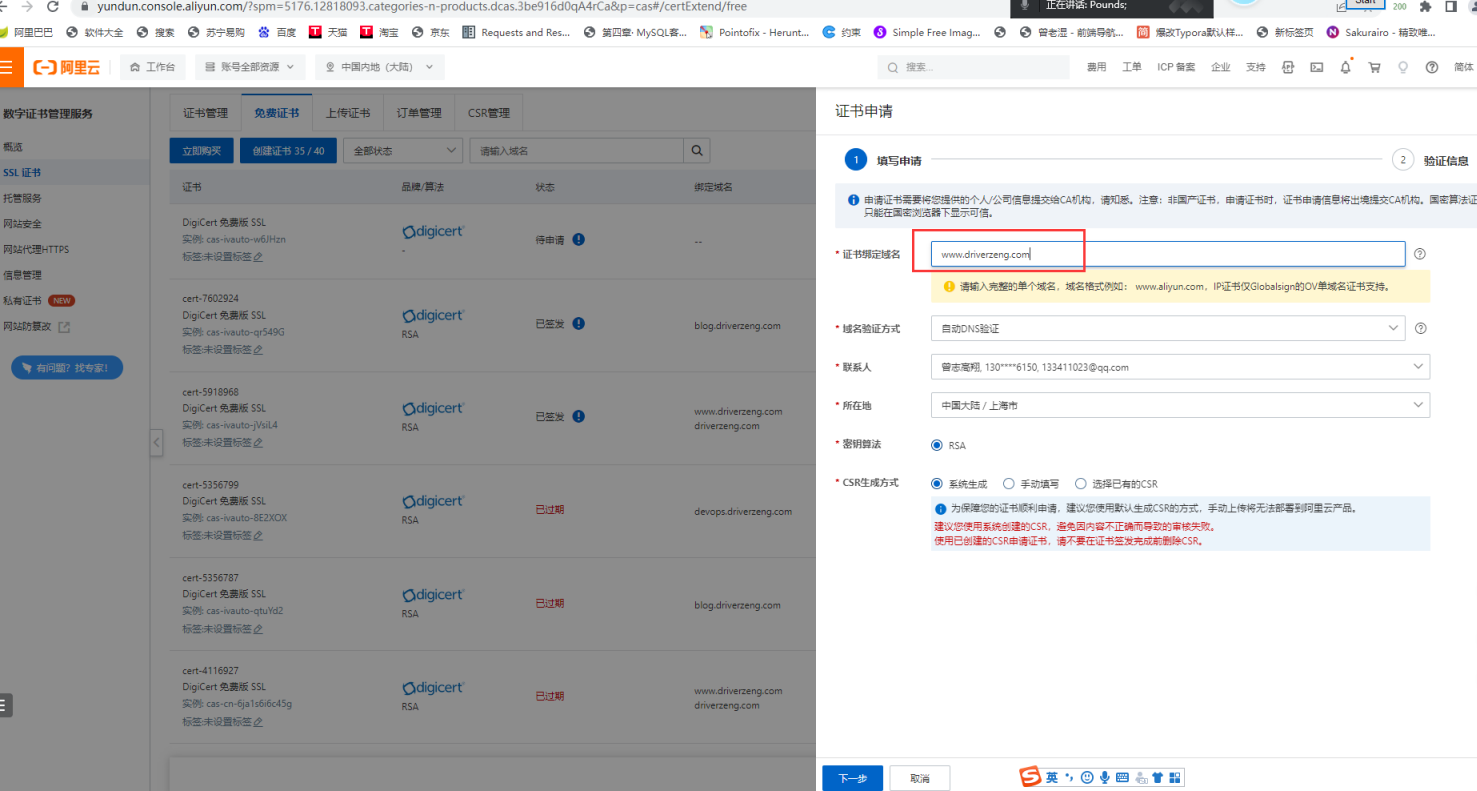Image resolution: width=1477 pixels, height=791 pixels.
Task: Click help icon beside 证书绑定域名 field
Action: (1420, 254)
